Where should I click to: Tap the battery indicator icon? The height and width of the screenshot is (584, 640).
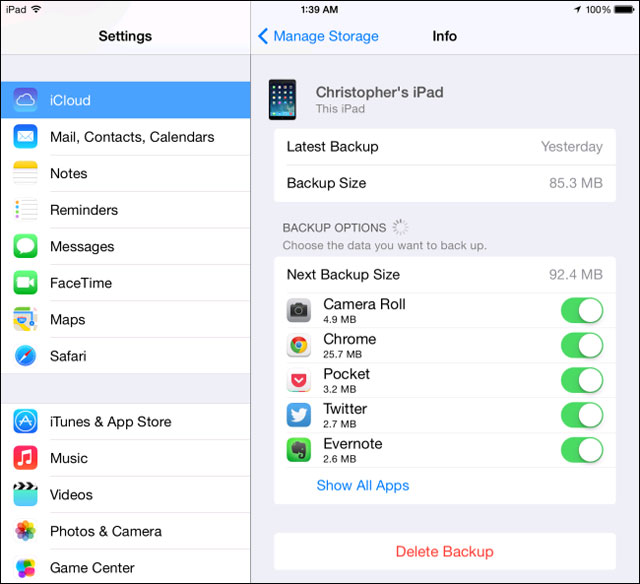624,9
